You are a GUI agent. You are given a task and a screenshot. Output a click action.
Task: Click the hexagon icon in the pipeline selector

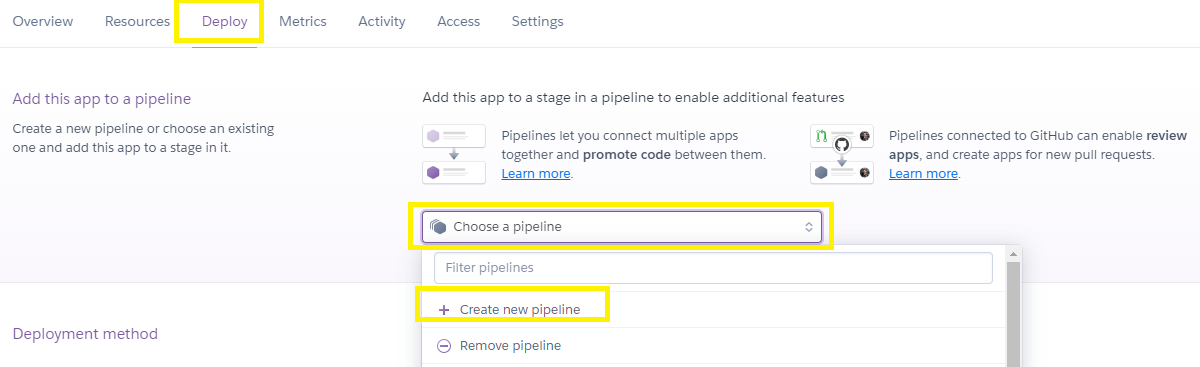438,227
